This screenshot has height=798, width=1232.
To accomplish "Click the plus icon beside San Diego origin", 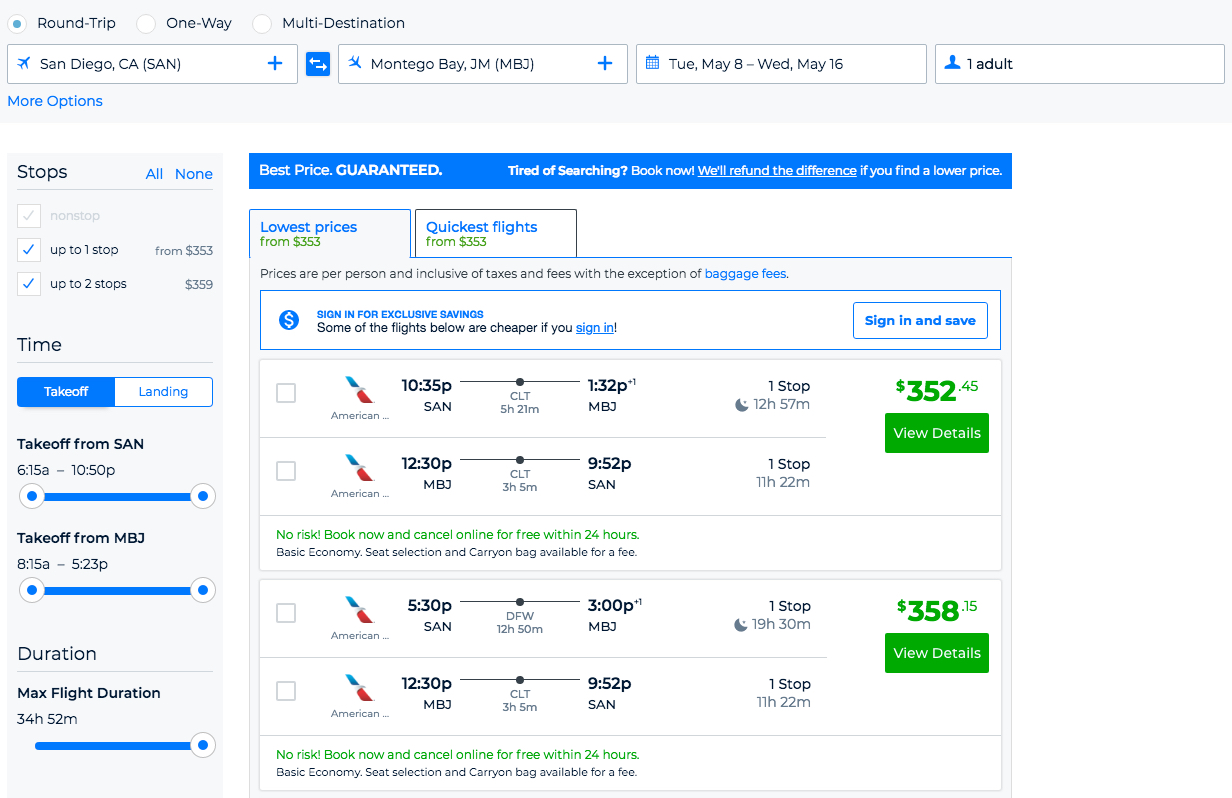I will coord(275,64).
